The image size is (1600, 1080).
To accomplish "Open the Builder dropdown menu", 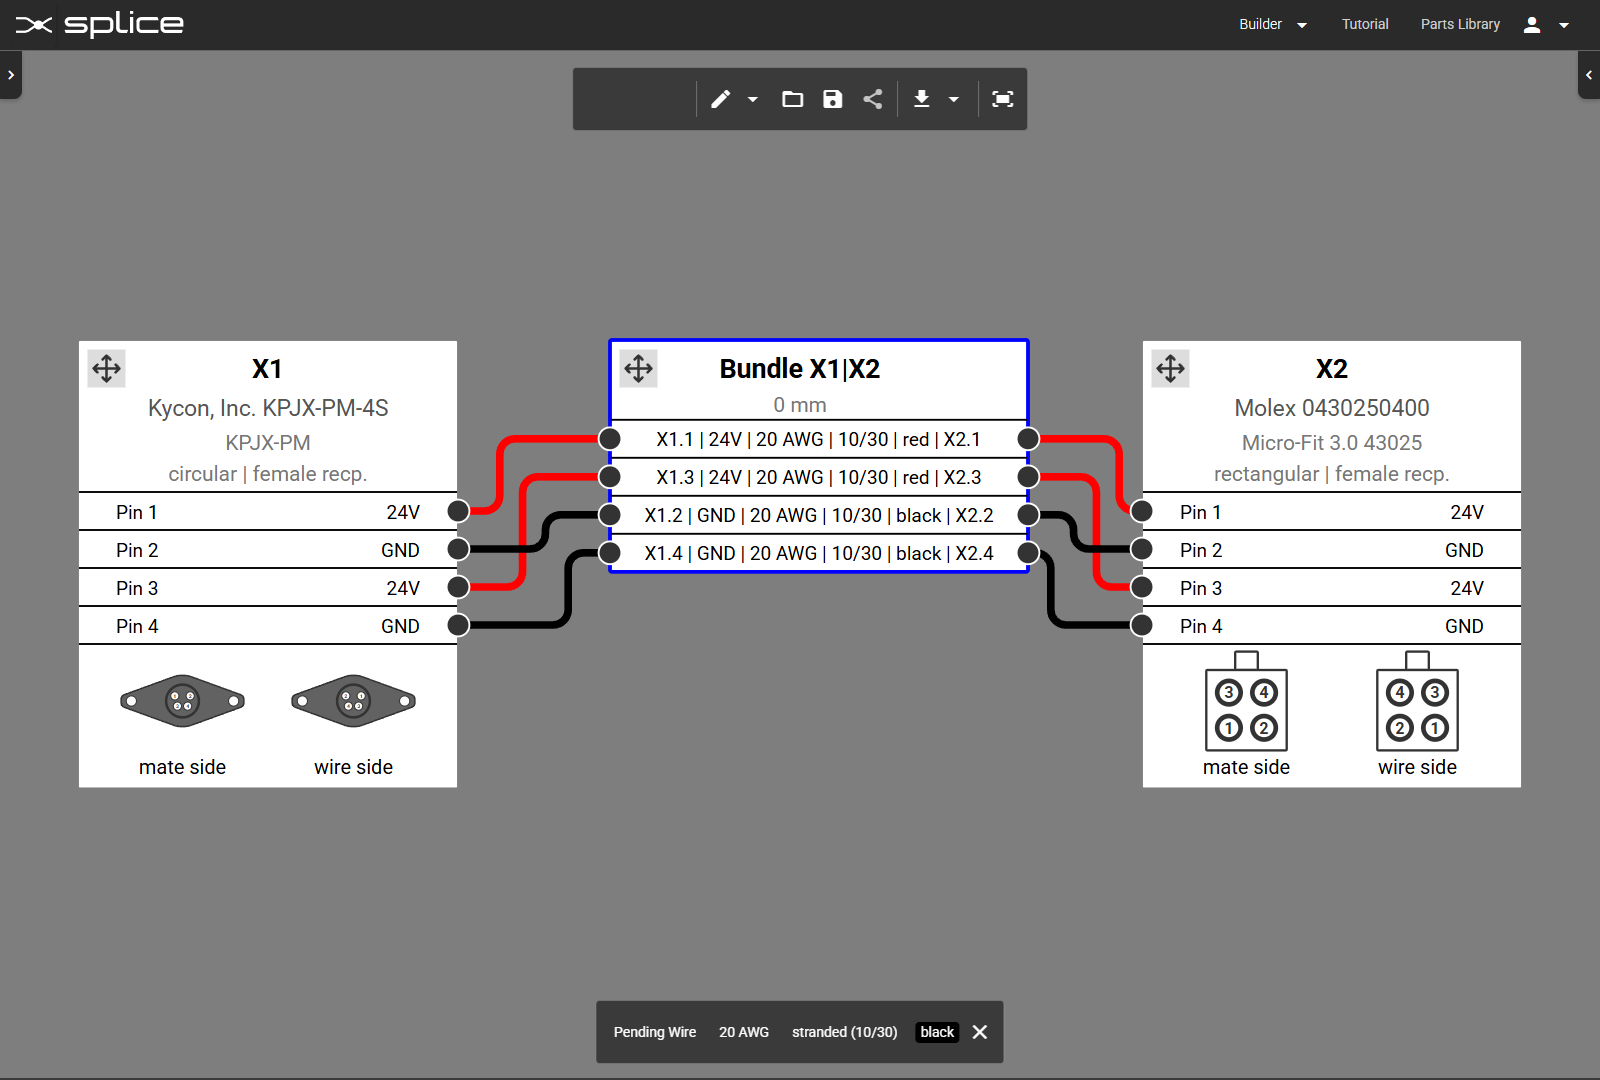I will (x=1272, y=24).
